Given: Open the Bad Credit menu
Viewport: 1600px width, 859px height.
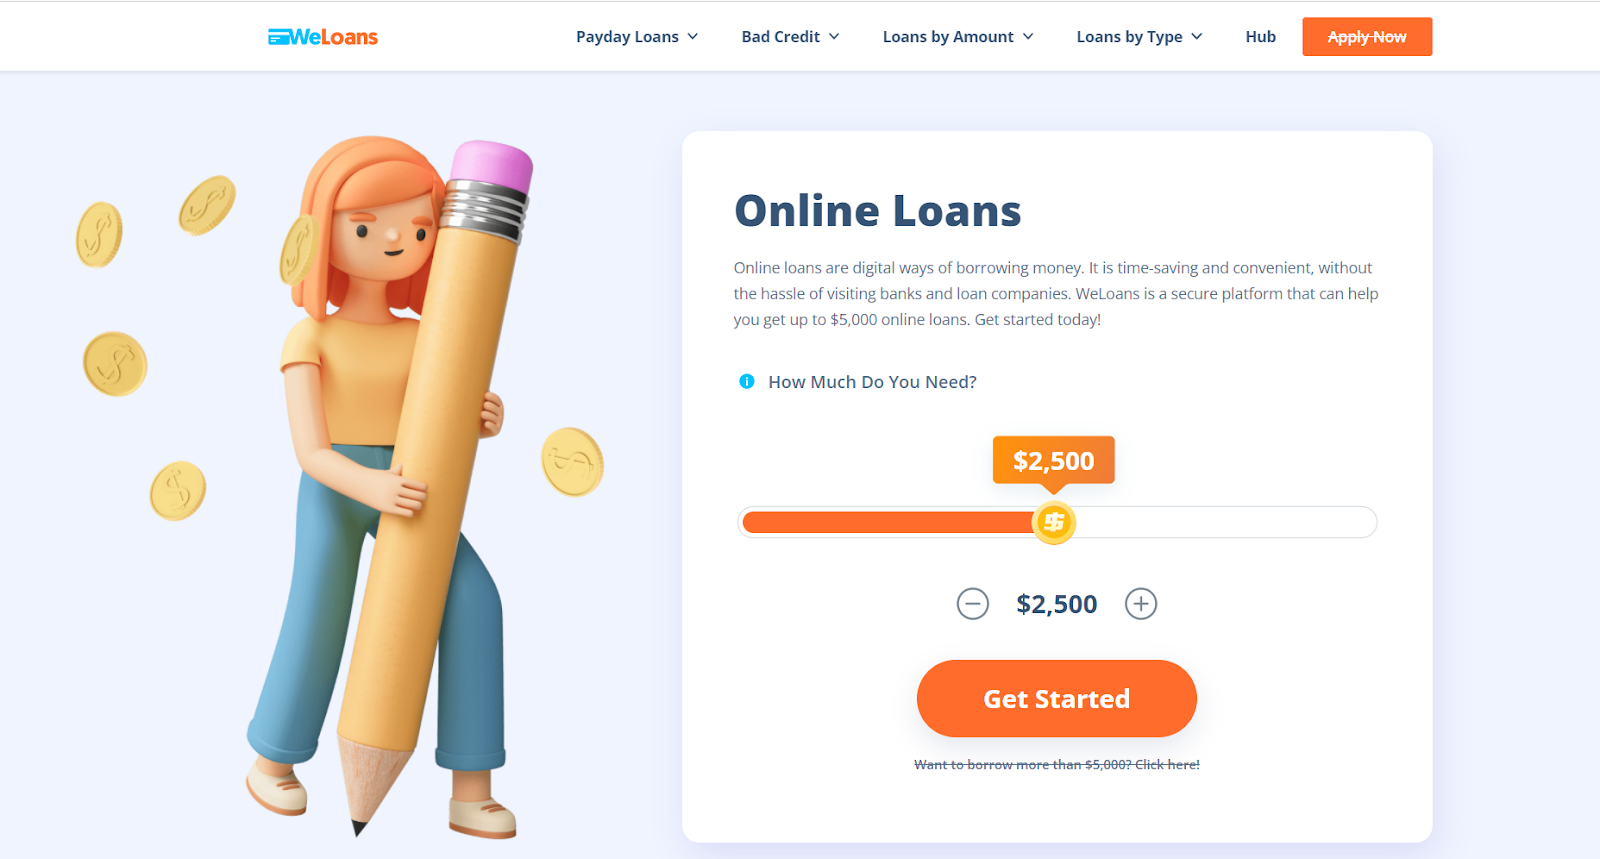Looking at the screenshot, I should click(x=780, y=37).
